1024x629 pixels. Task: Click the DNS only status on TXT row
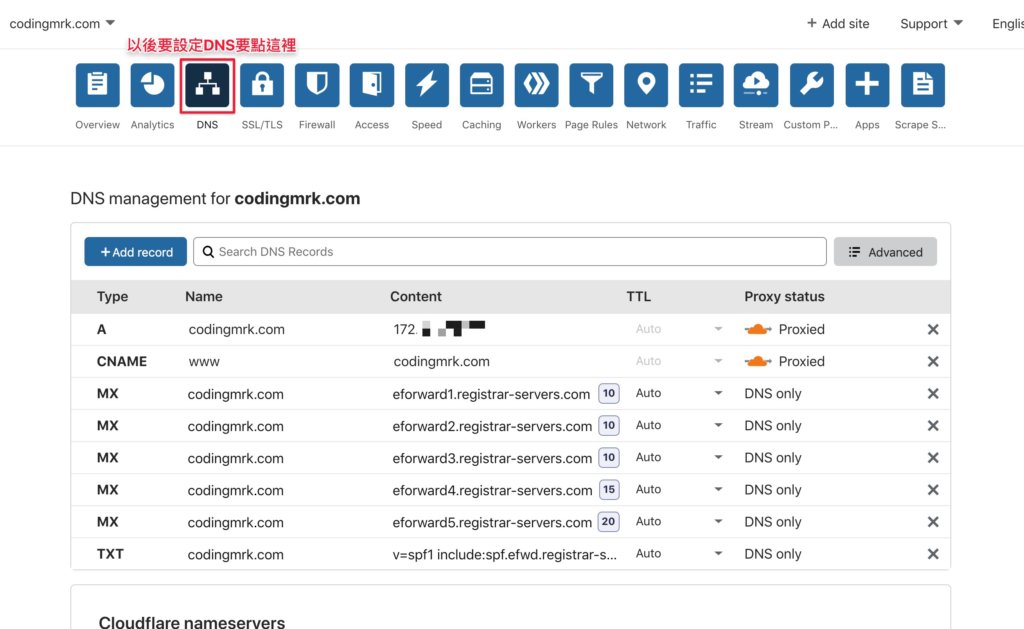[x=773, y=554]
